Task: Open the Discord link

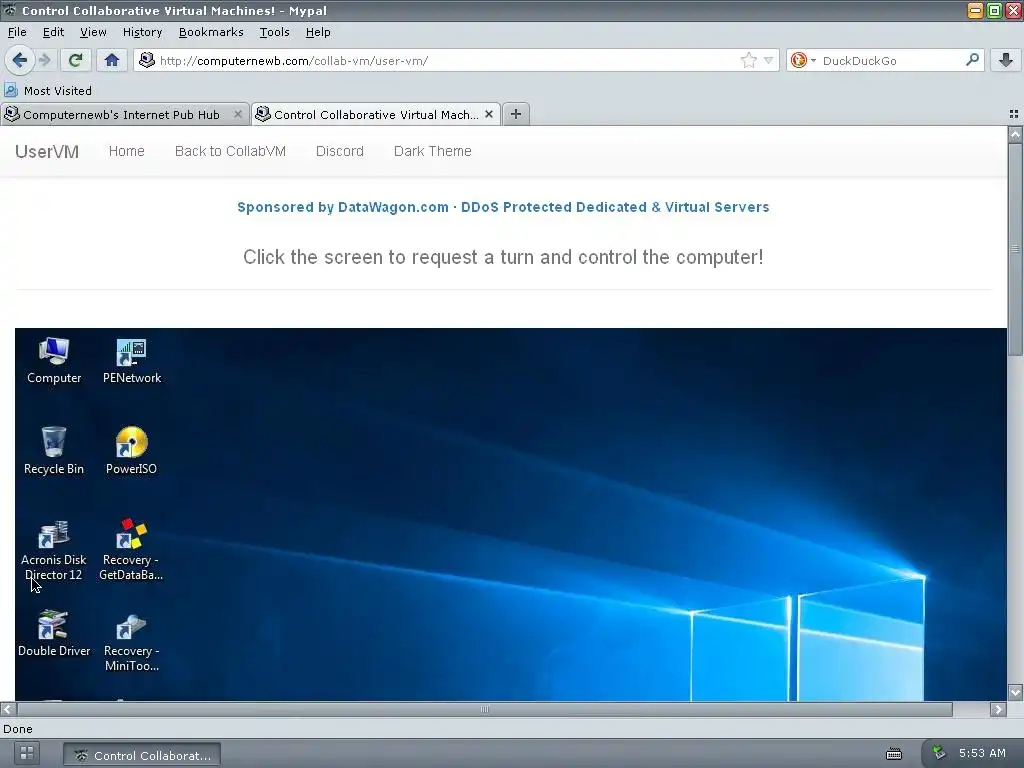Action: point(340,151)
